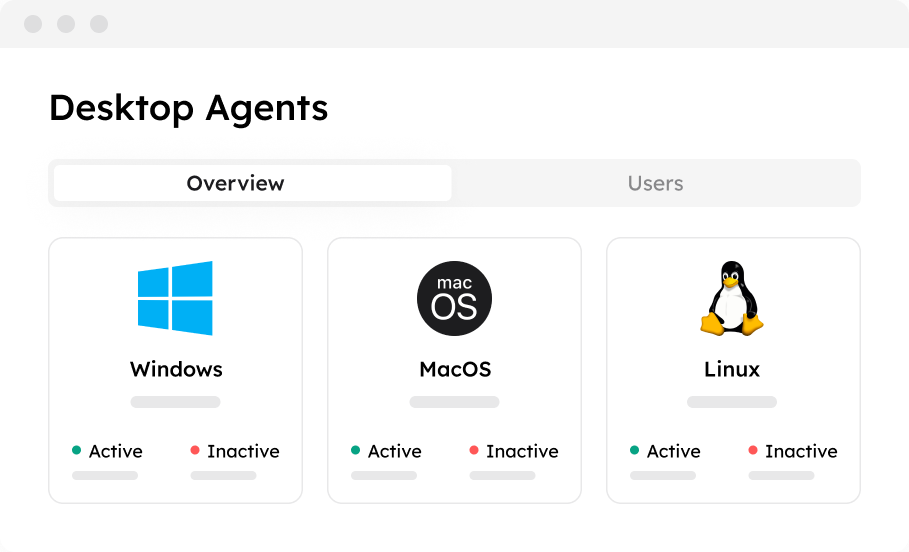Click Active label in Linux card
Viewport: 909px width, 552px height.
coord(674,451)
